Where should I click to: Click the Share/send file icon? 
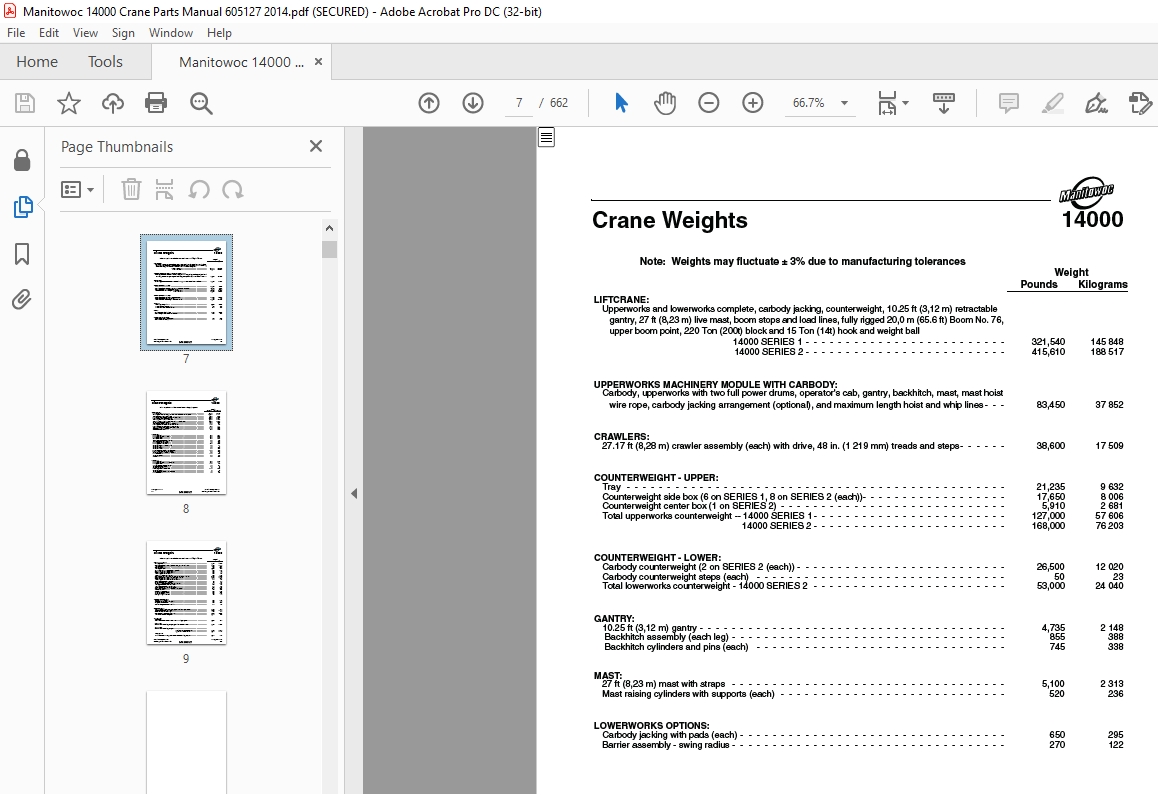tap(1140, 103)
